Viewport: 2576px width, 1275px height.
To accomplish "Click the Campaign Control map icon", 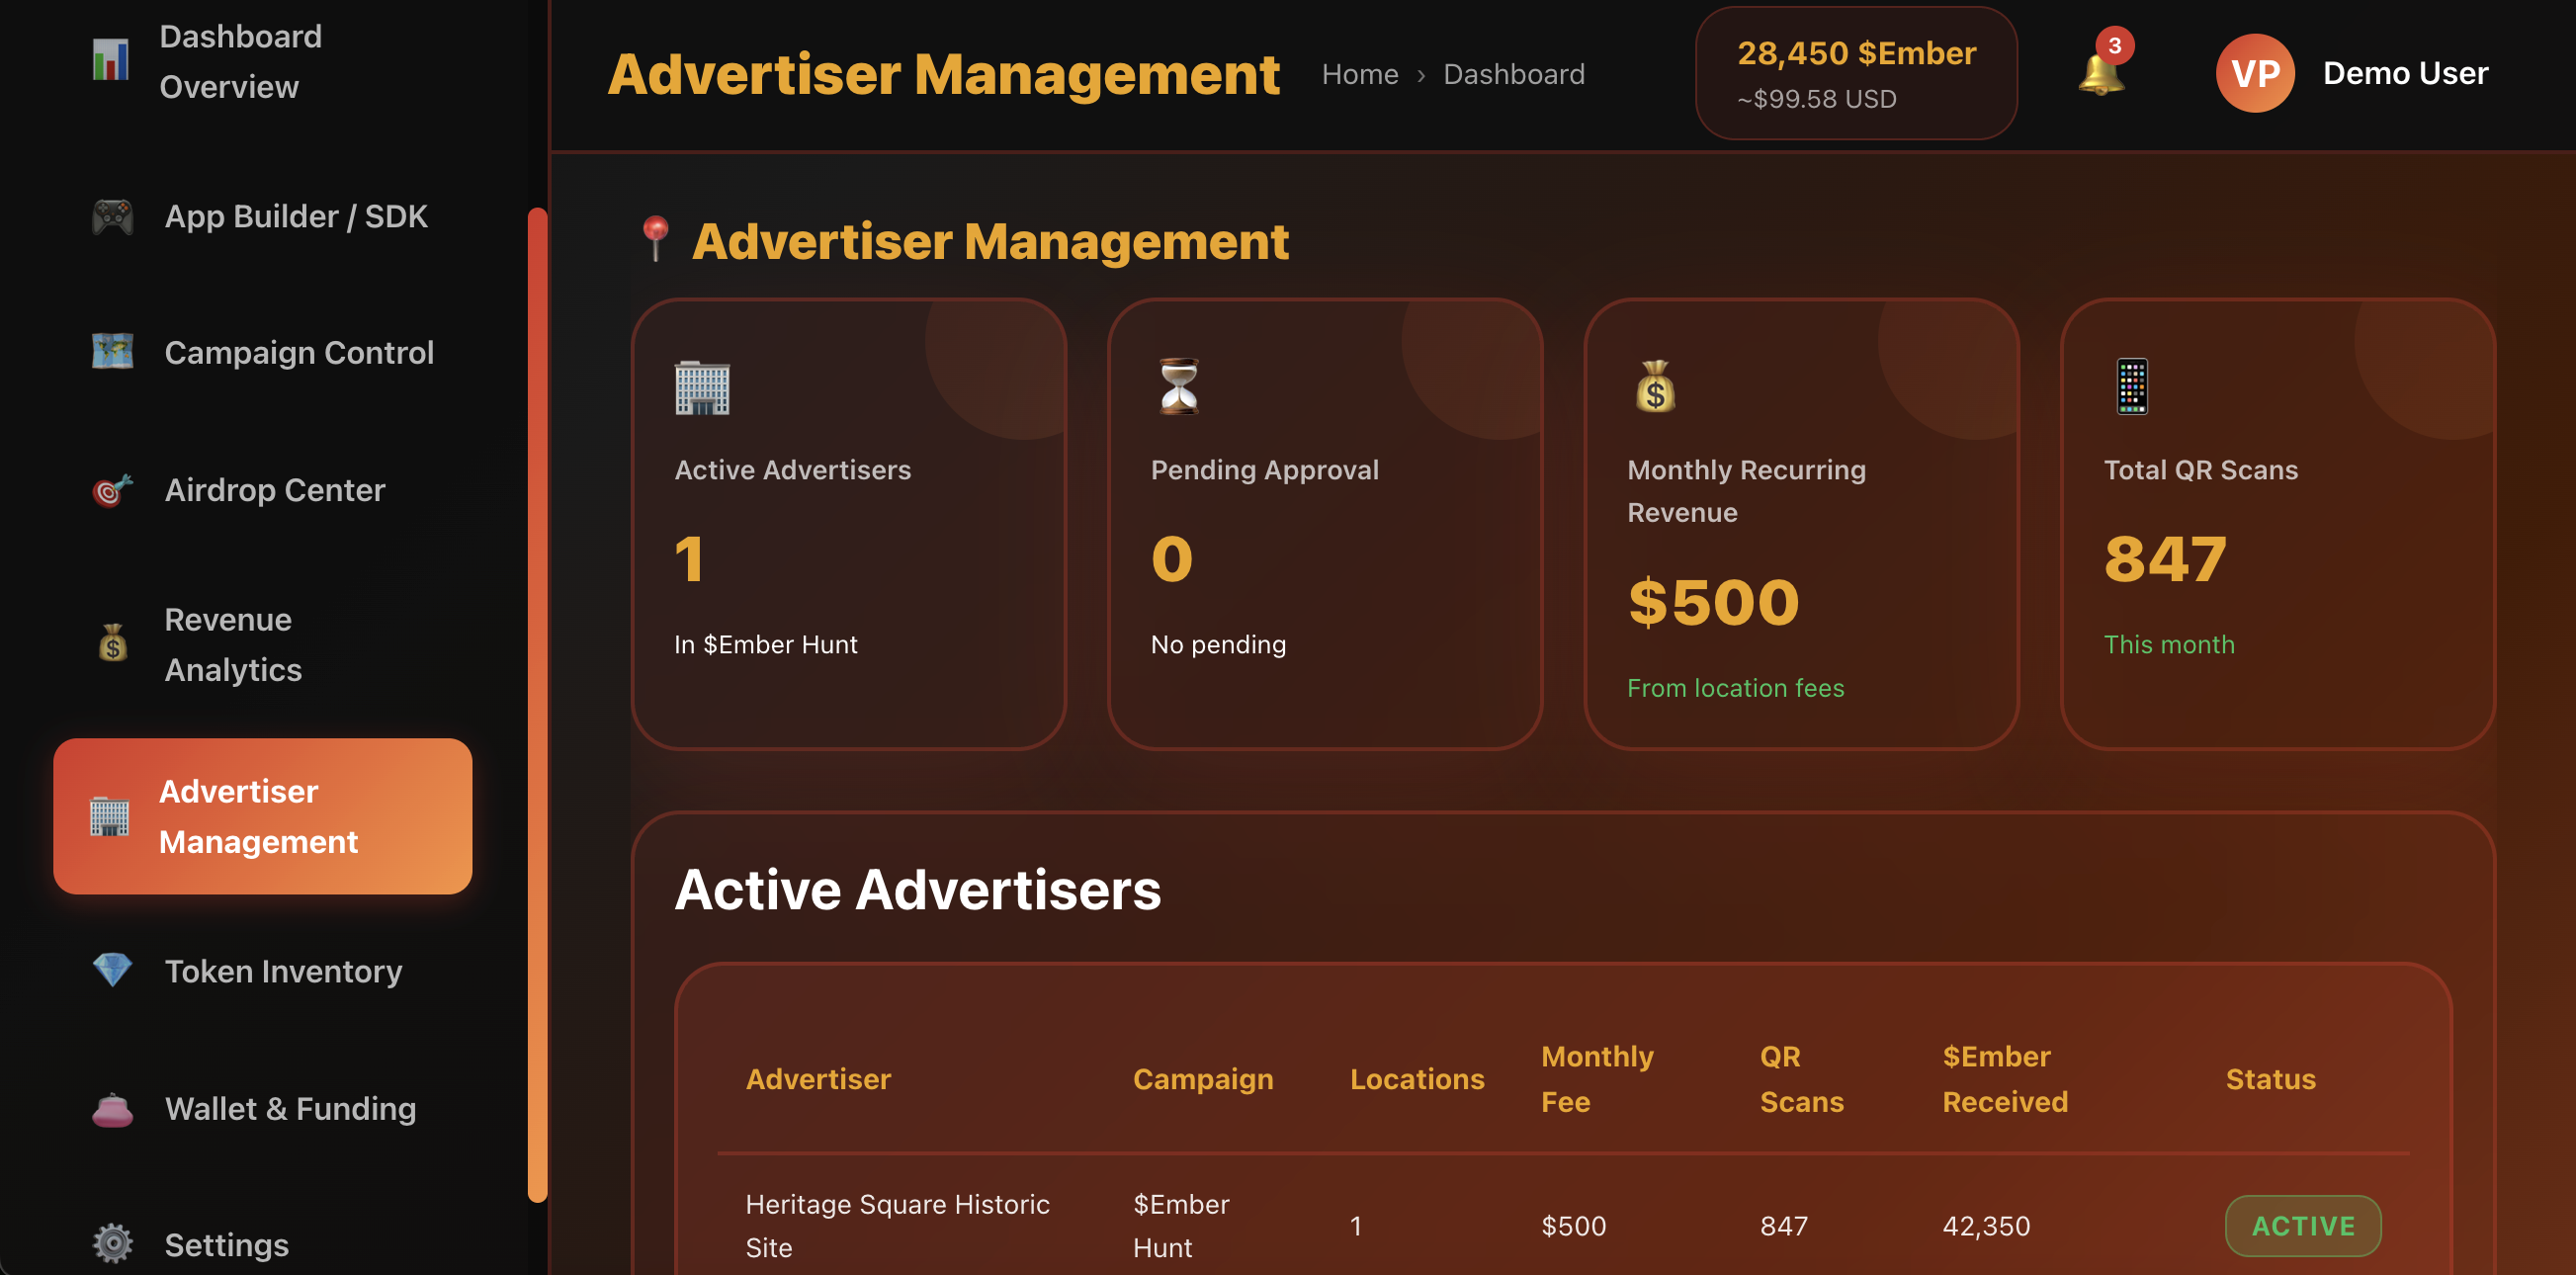I will point(113,352).
